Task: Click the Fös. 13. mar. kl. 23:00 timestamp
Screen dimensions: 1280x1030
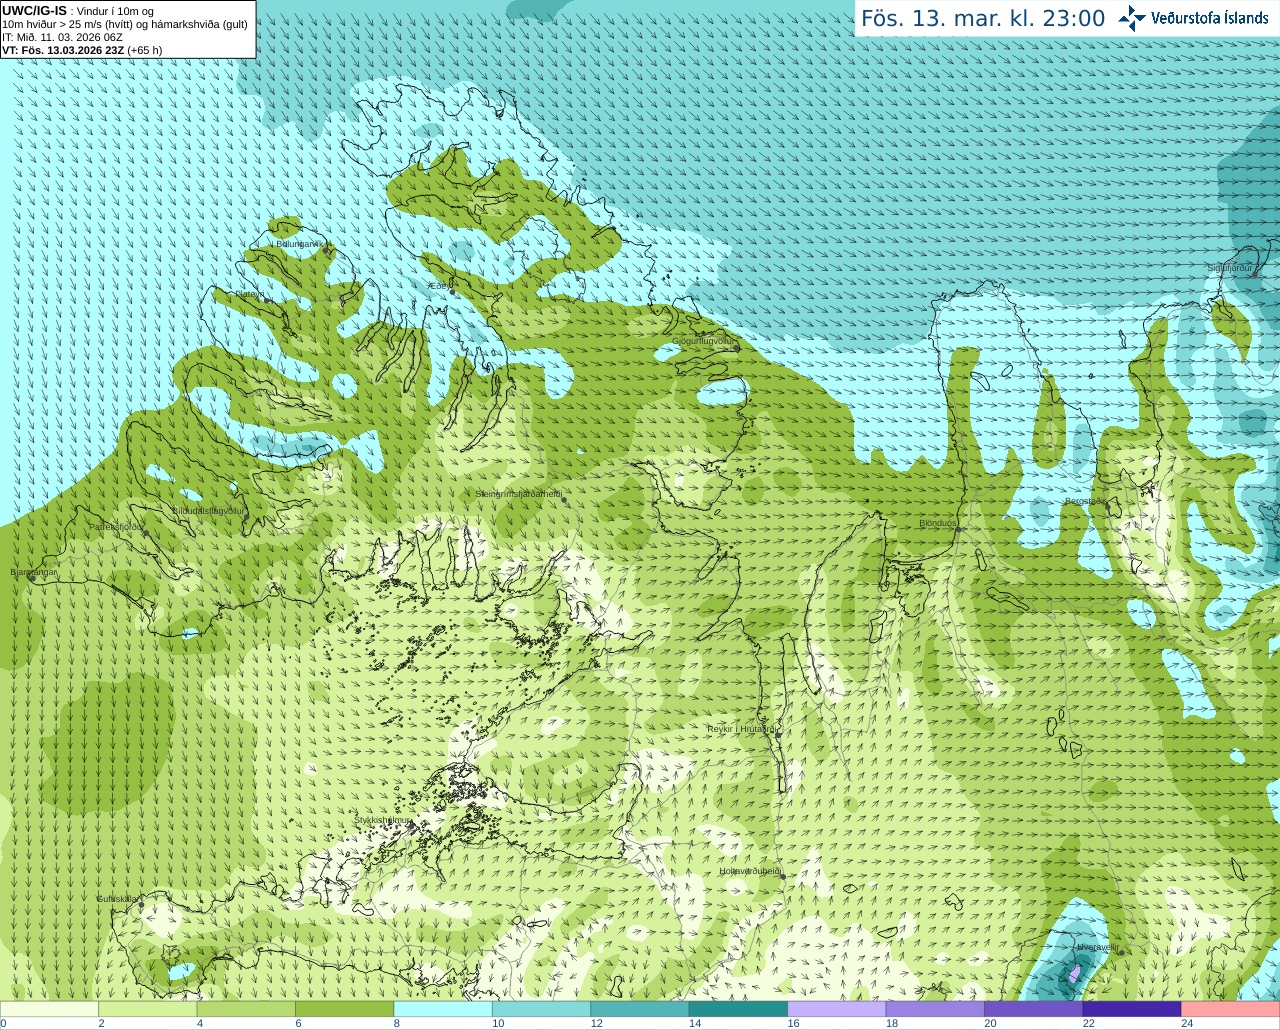Action: 983,19
